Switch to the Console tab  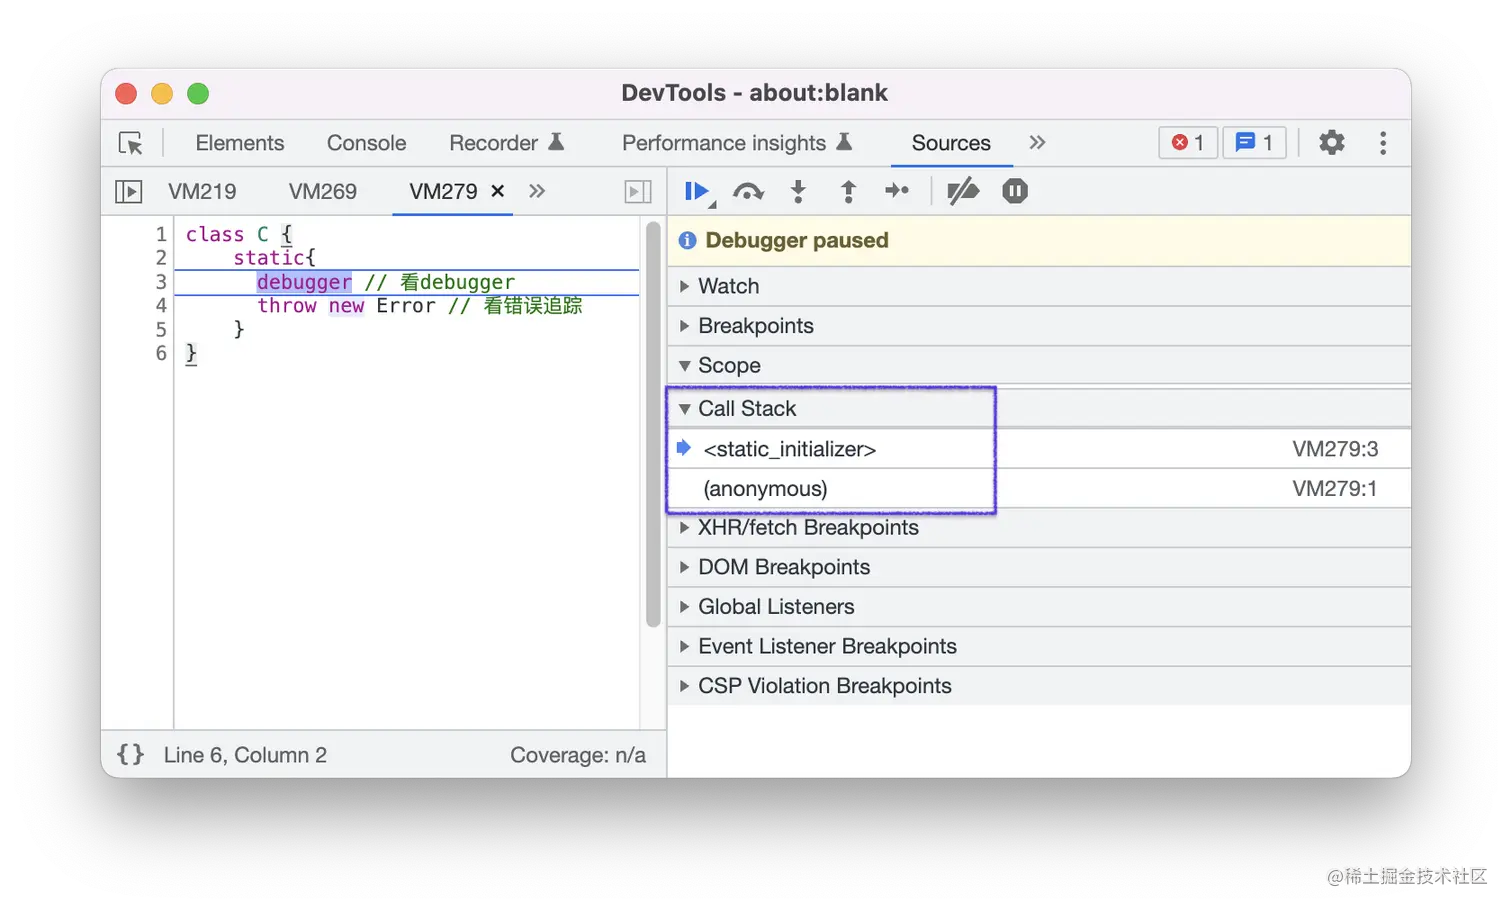coord(366,143)
